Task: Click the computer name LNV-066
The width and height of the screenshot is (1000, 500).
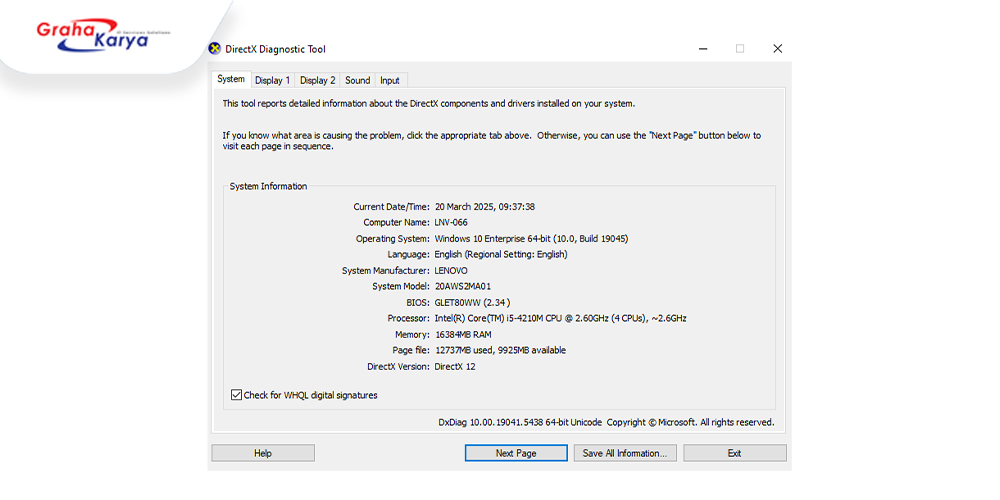Action: tap(452, 223)
